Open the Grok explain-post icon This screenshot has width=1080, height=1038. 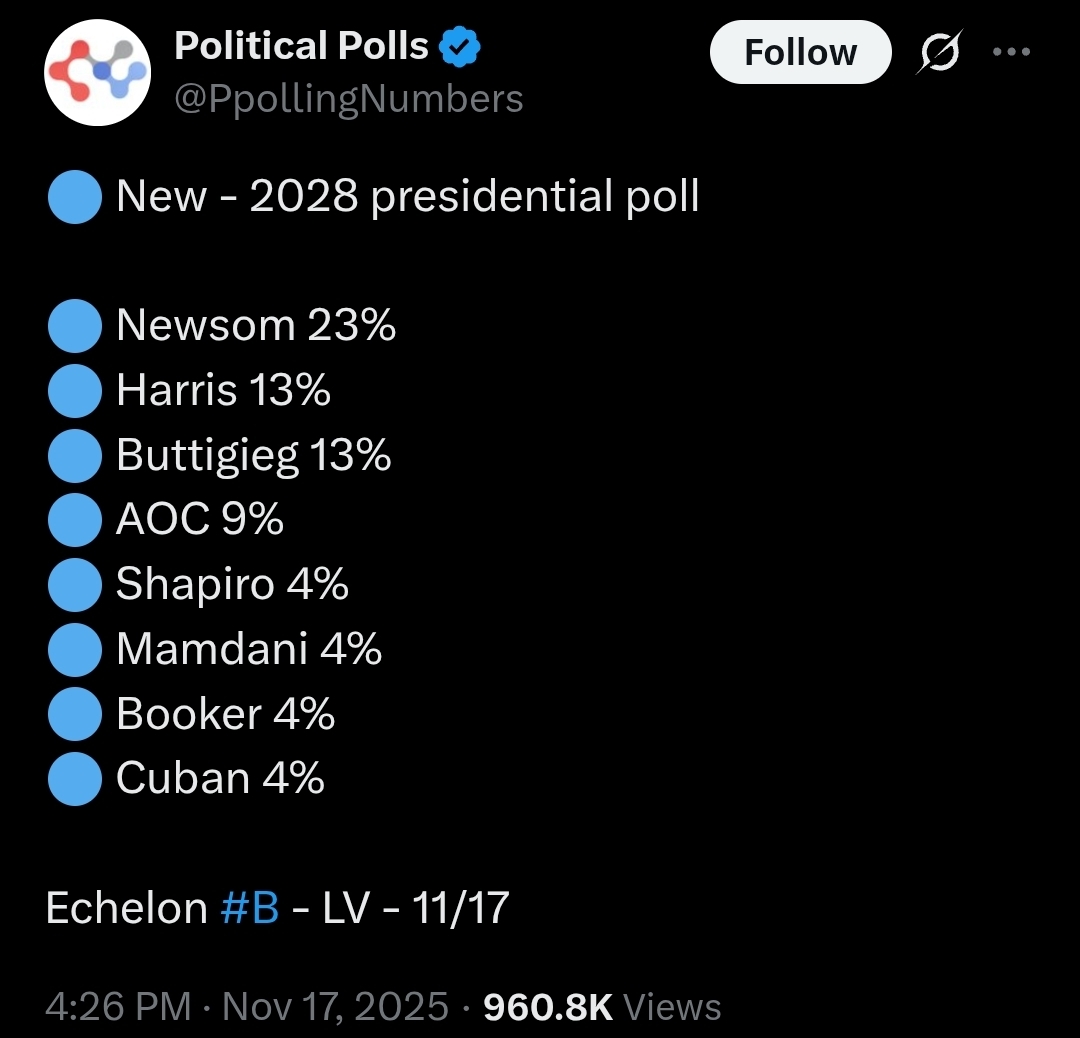tap(942, 52)
